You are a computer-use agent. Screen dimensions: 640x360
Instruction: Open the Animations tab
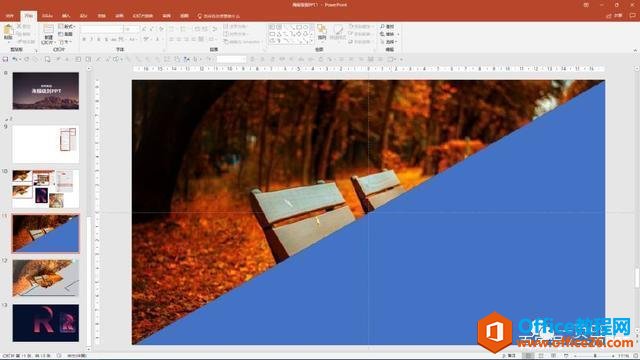click(119, 16)
